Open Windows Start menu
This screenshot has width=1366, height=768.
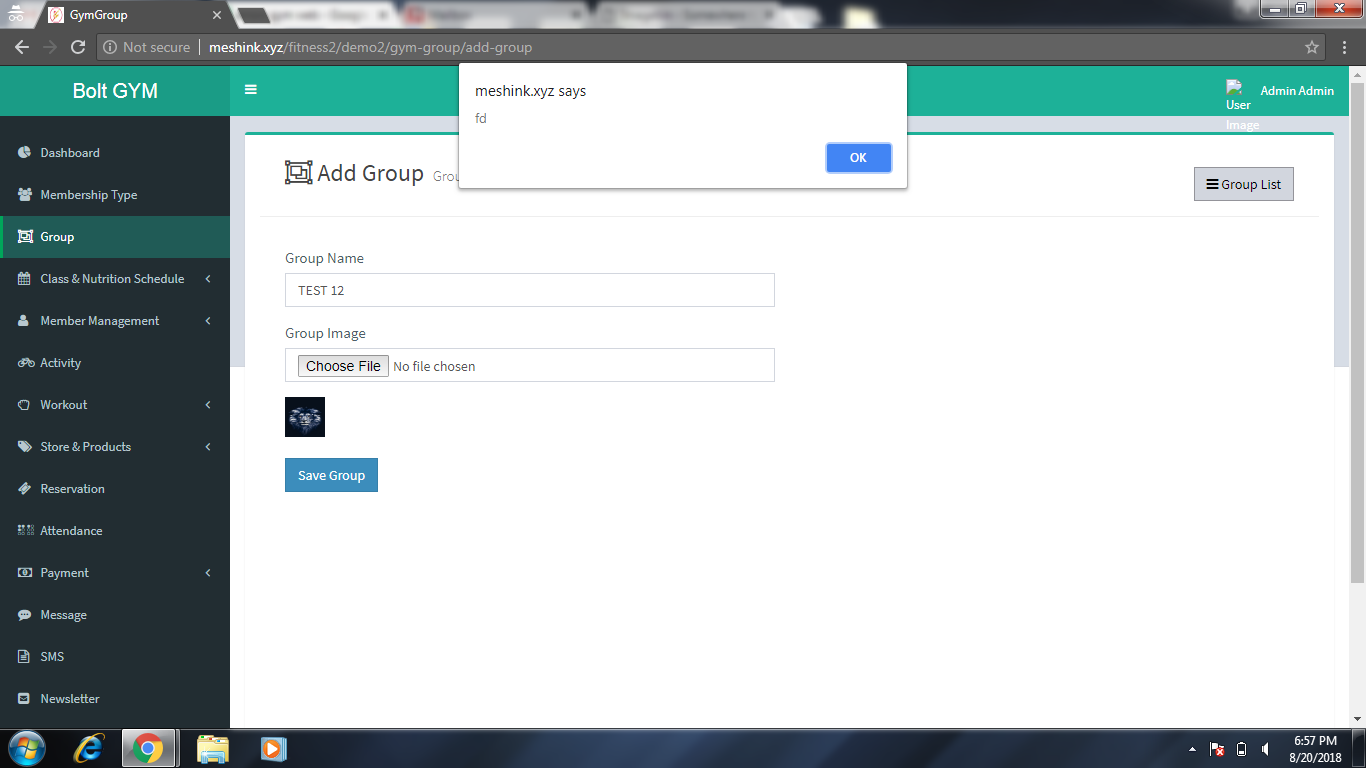coord(26,748)
